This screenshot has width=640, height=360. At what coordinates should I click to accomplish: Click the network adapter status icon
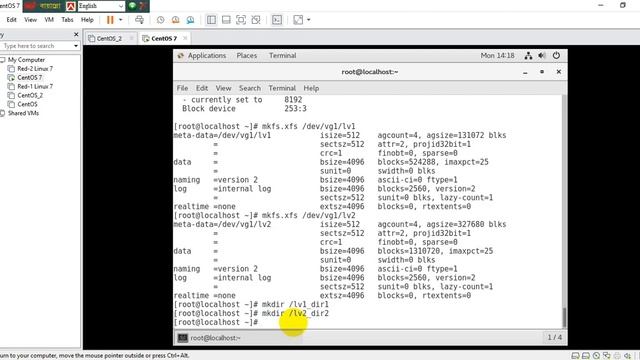coord(607,356)
